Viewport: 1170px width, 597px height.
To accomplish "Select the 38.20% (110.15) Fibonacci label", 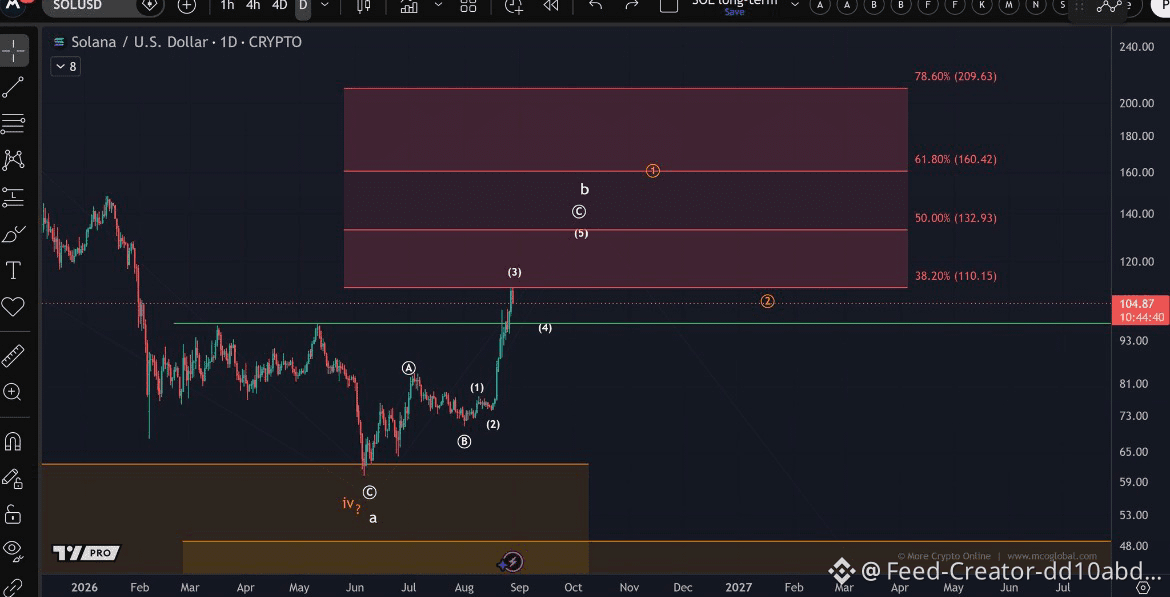I will 955,275.
